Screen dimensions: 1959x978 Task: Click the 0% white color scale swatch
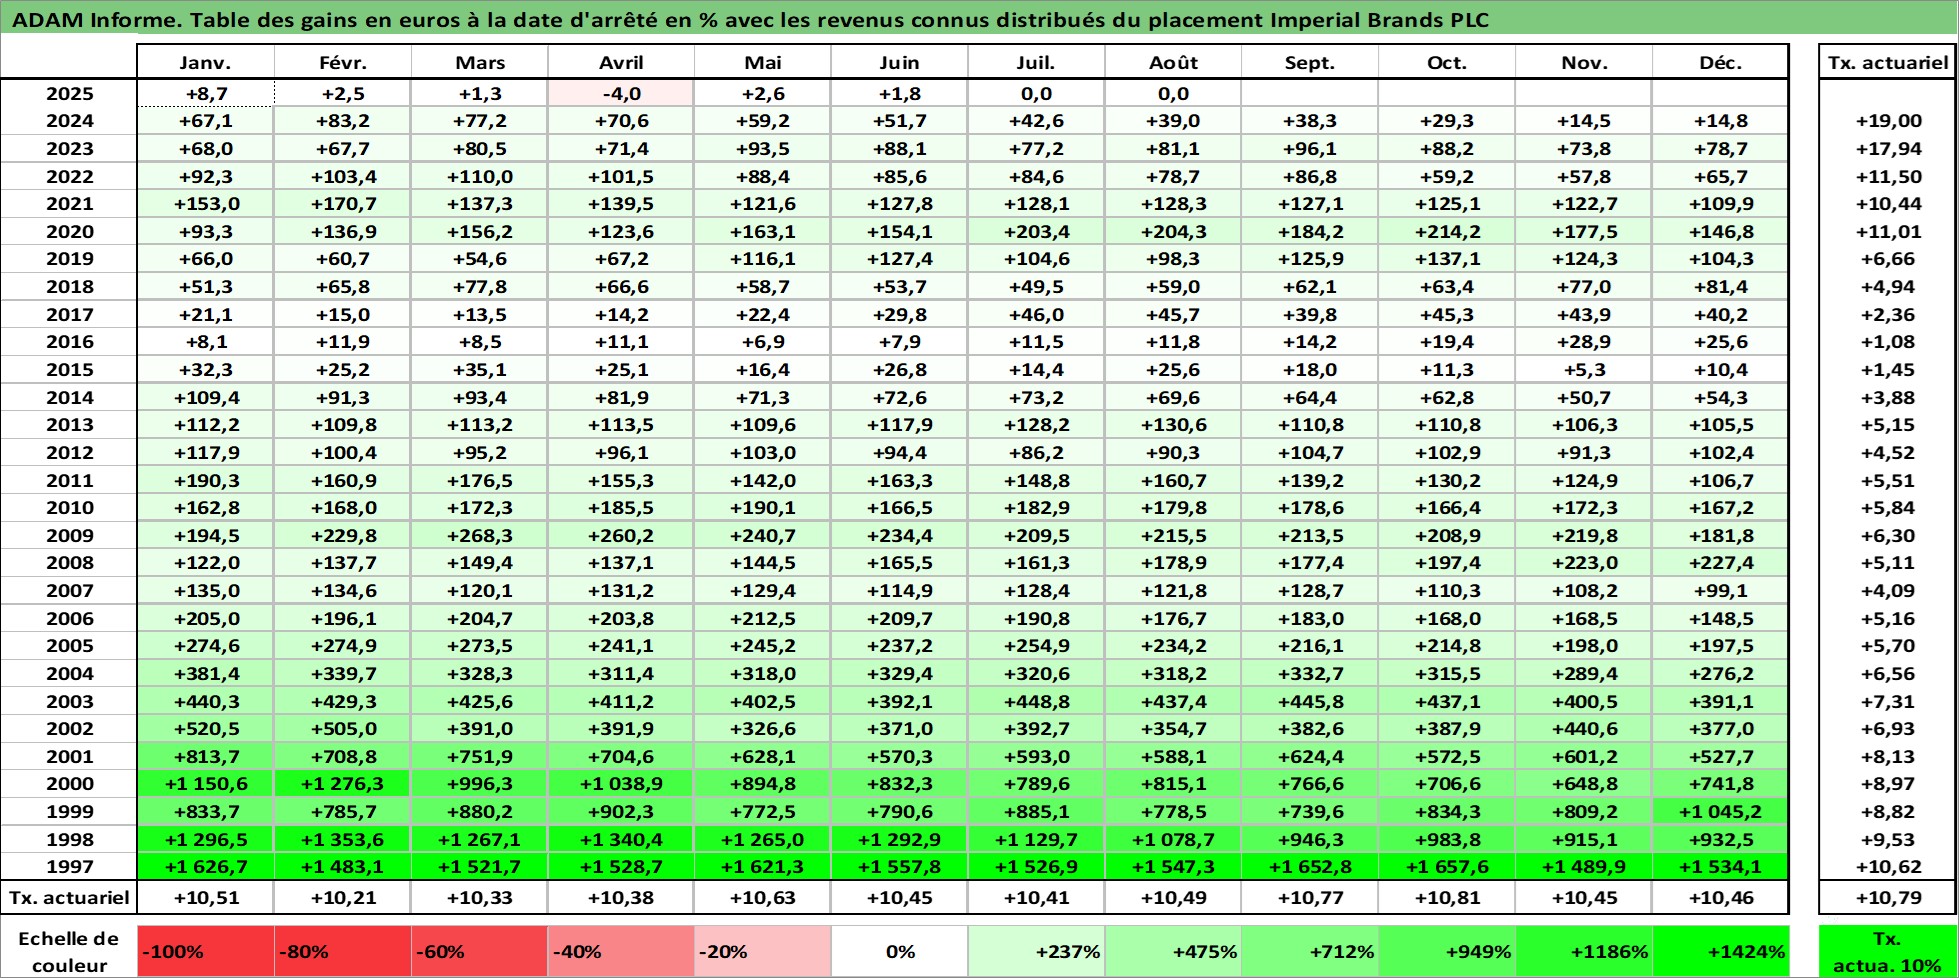(x=899, y=952)
